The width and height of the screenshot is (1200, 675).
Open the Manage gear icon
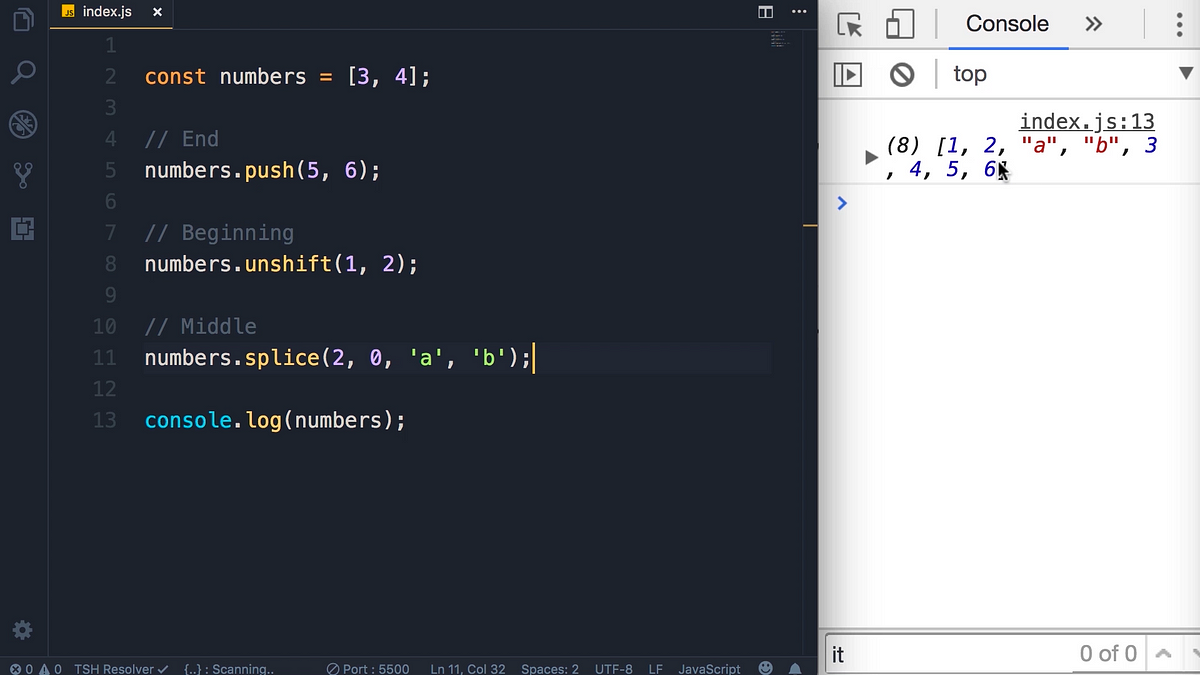22,630
